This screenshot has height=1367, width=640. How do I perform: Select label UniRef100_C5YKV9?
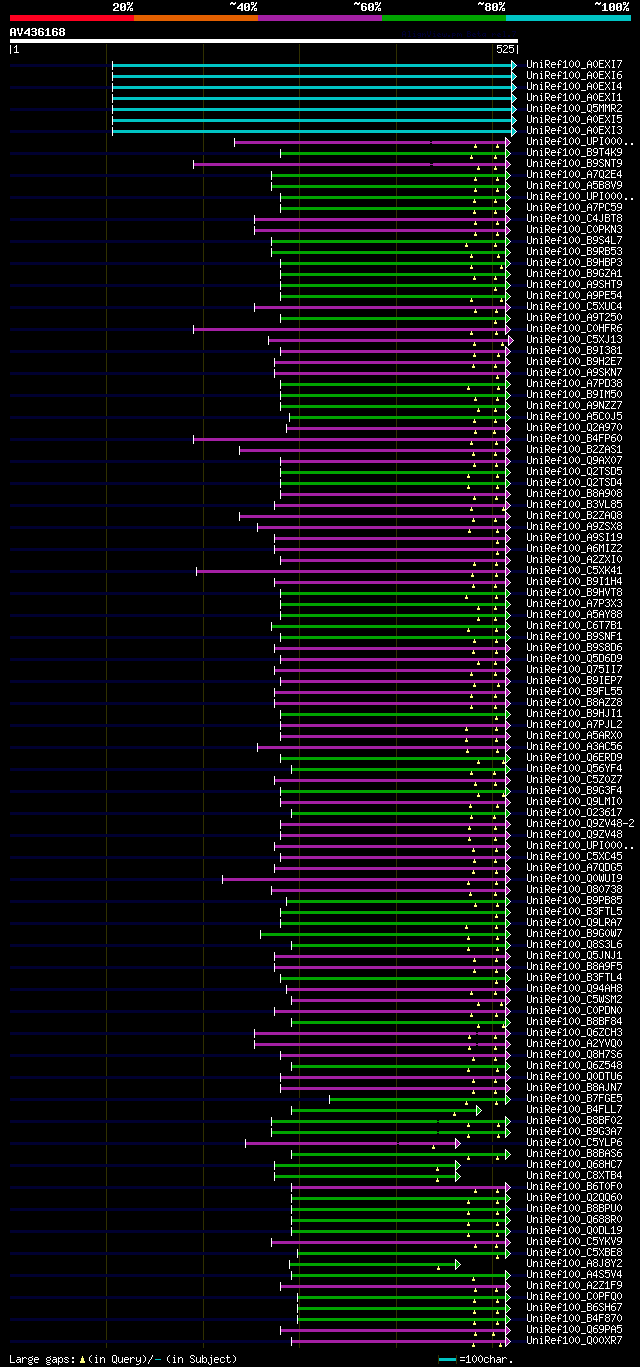point(574,1241)
